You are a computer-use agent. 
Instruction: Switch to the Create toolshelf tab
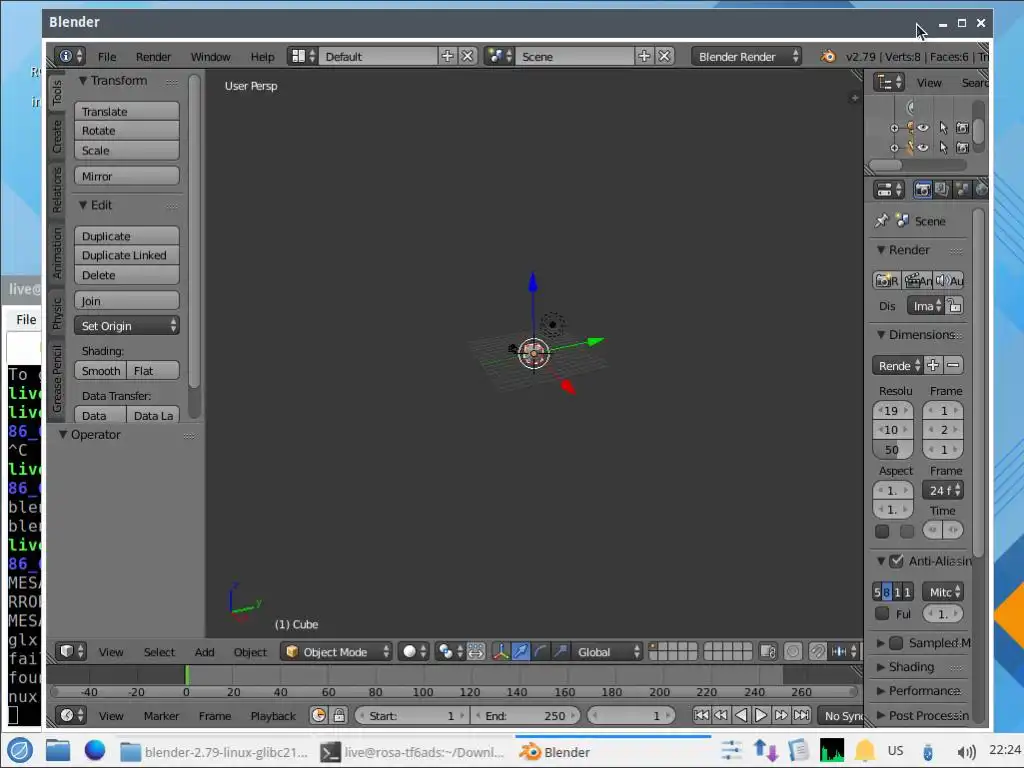[57, 136]
